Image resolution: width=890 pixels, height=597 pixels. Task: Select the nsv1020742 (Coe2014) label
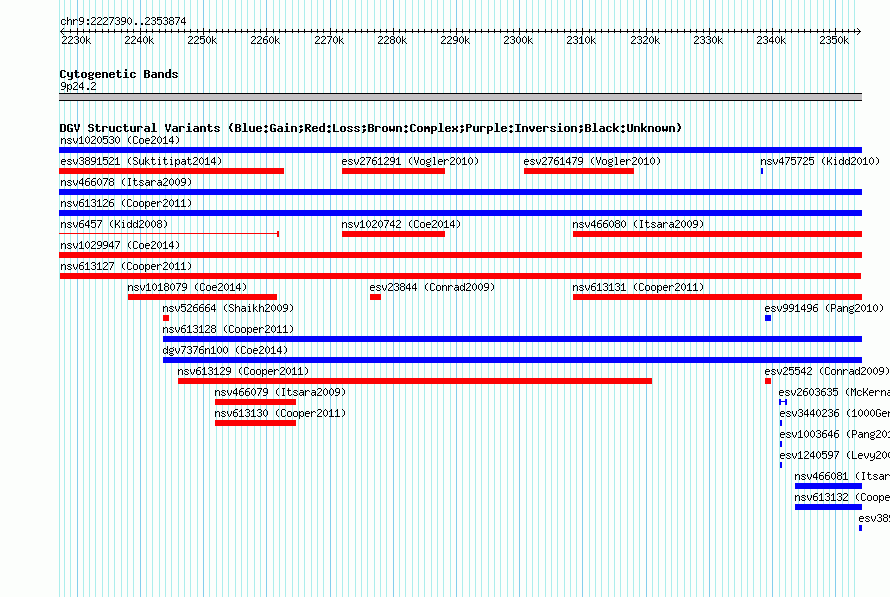(401, 224)
